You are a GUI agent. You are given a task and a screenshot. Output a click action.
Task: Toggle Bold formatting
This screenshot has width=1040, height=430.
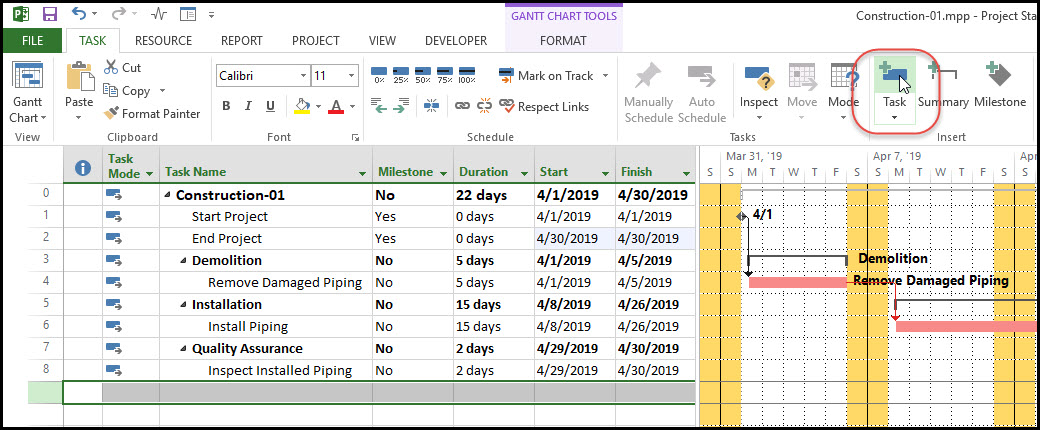226,107
